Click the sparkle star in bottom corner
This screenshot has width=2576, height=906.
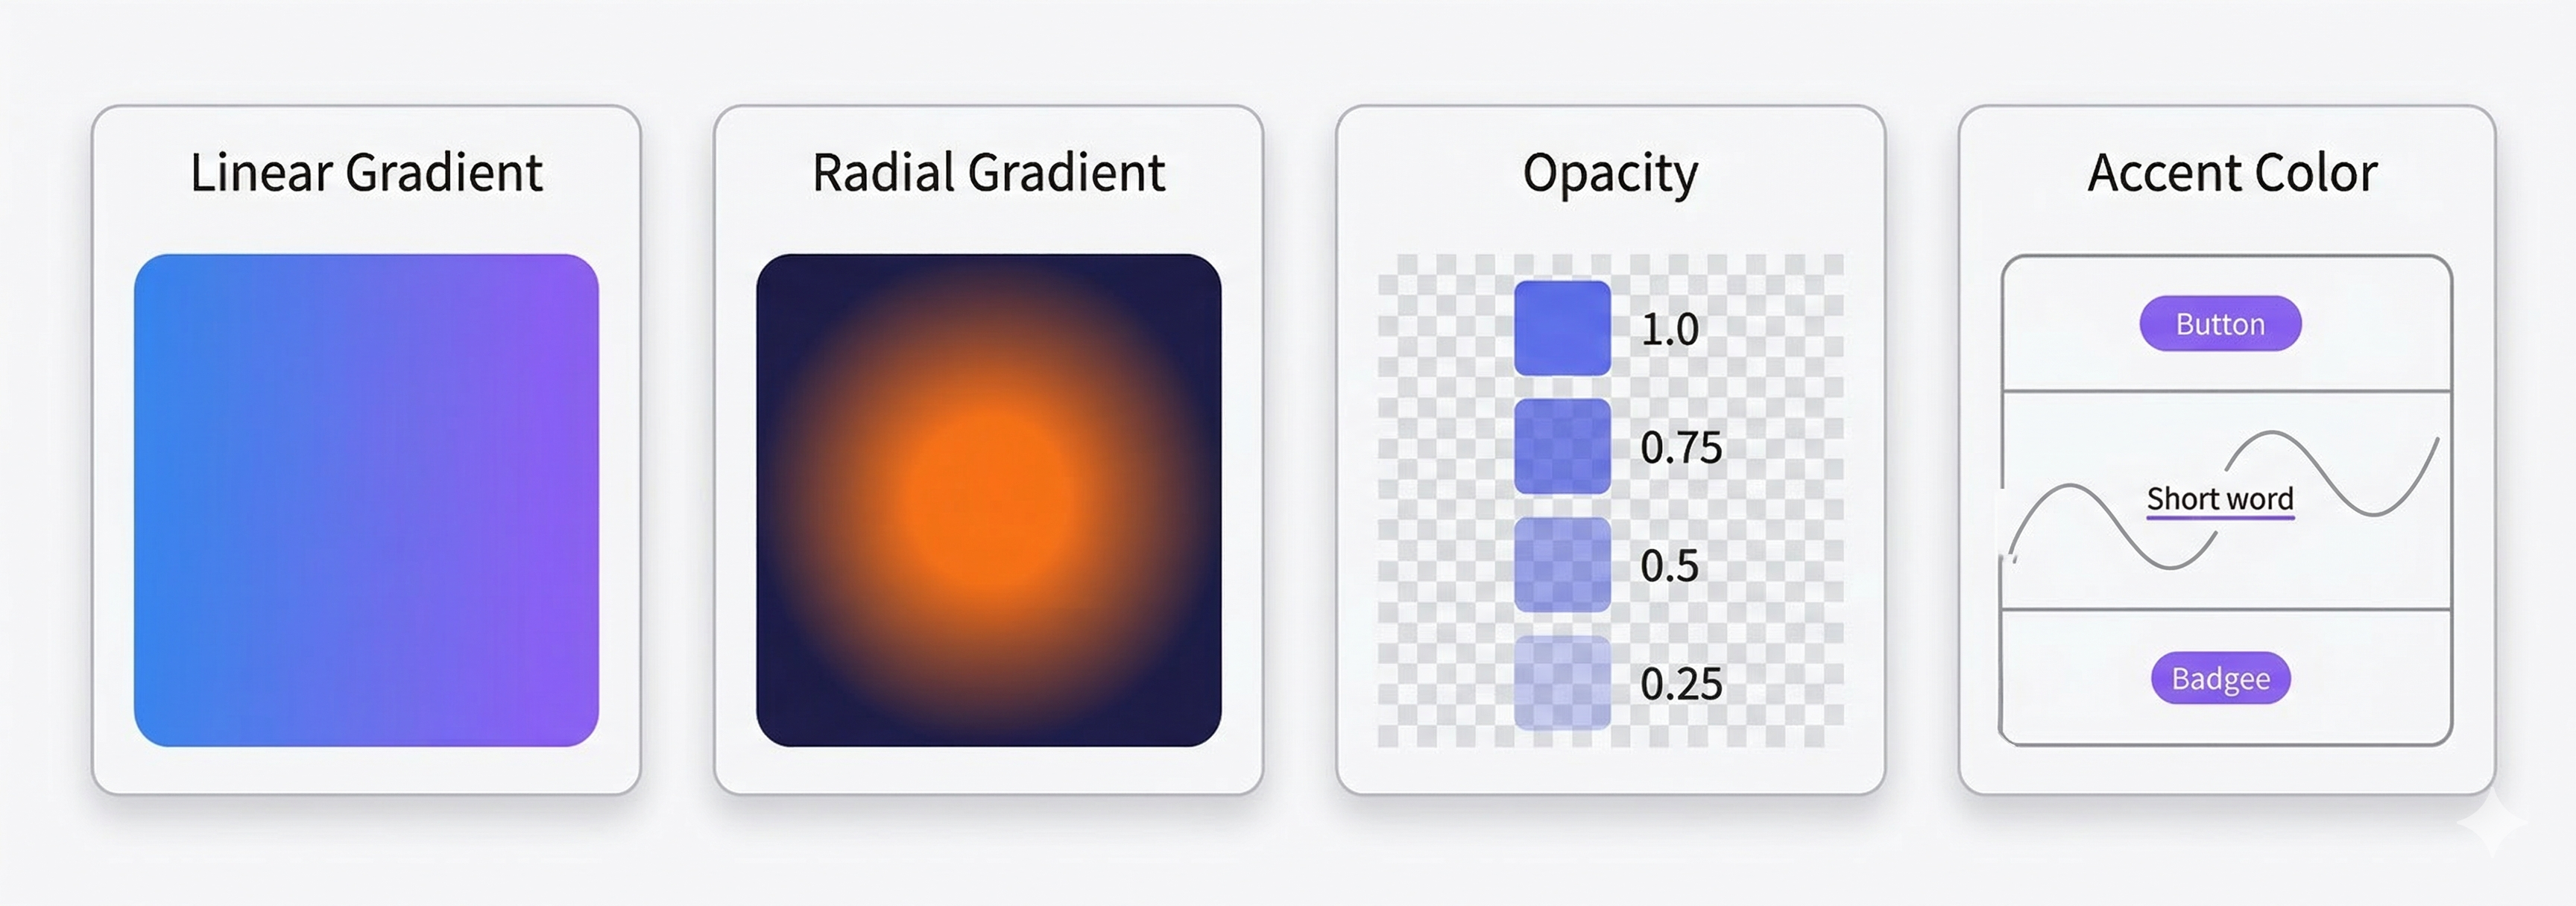point(2493,820)
